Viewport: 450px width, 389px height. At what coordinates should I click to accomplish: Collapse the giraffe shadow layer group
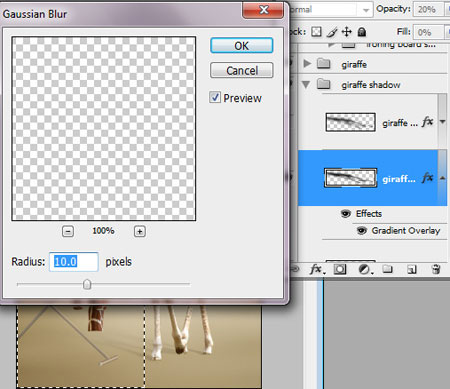point(306,84)
